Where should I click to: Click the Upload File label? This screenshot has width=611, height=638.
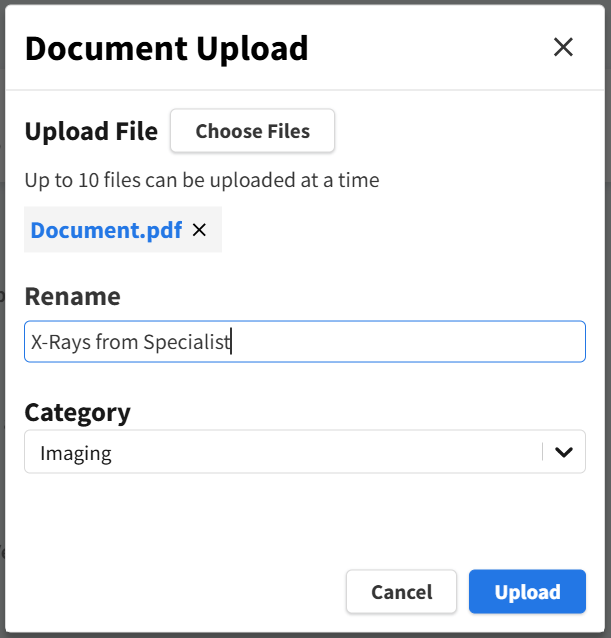point(91,131)
